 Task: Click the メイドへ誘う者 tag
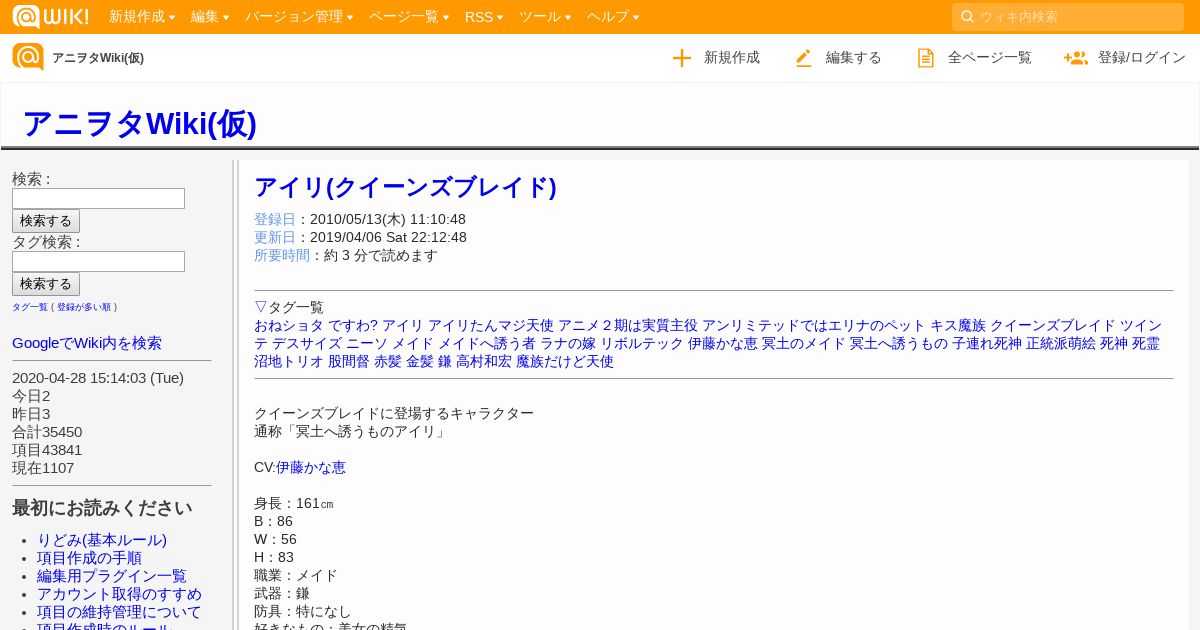coord(487,343)
